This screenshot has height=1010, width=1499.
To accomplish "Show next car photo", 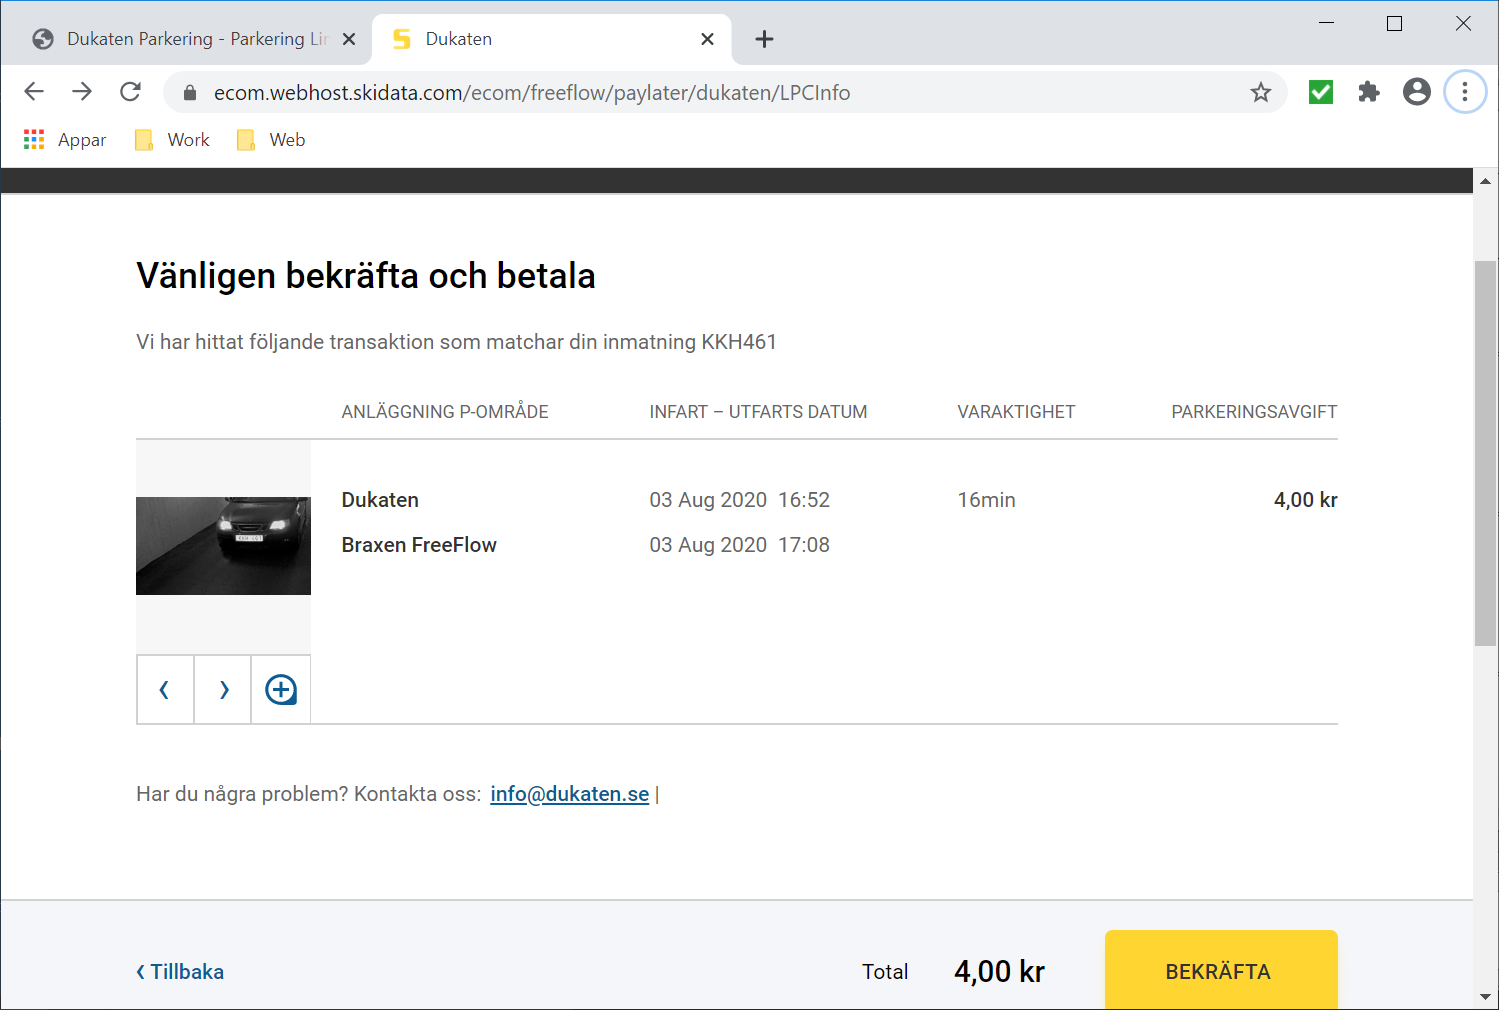I will coord(223,689).
